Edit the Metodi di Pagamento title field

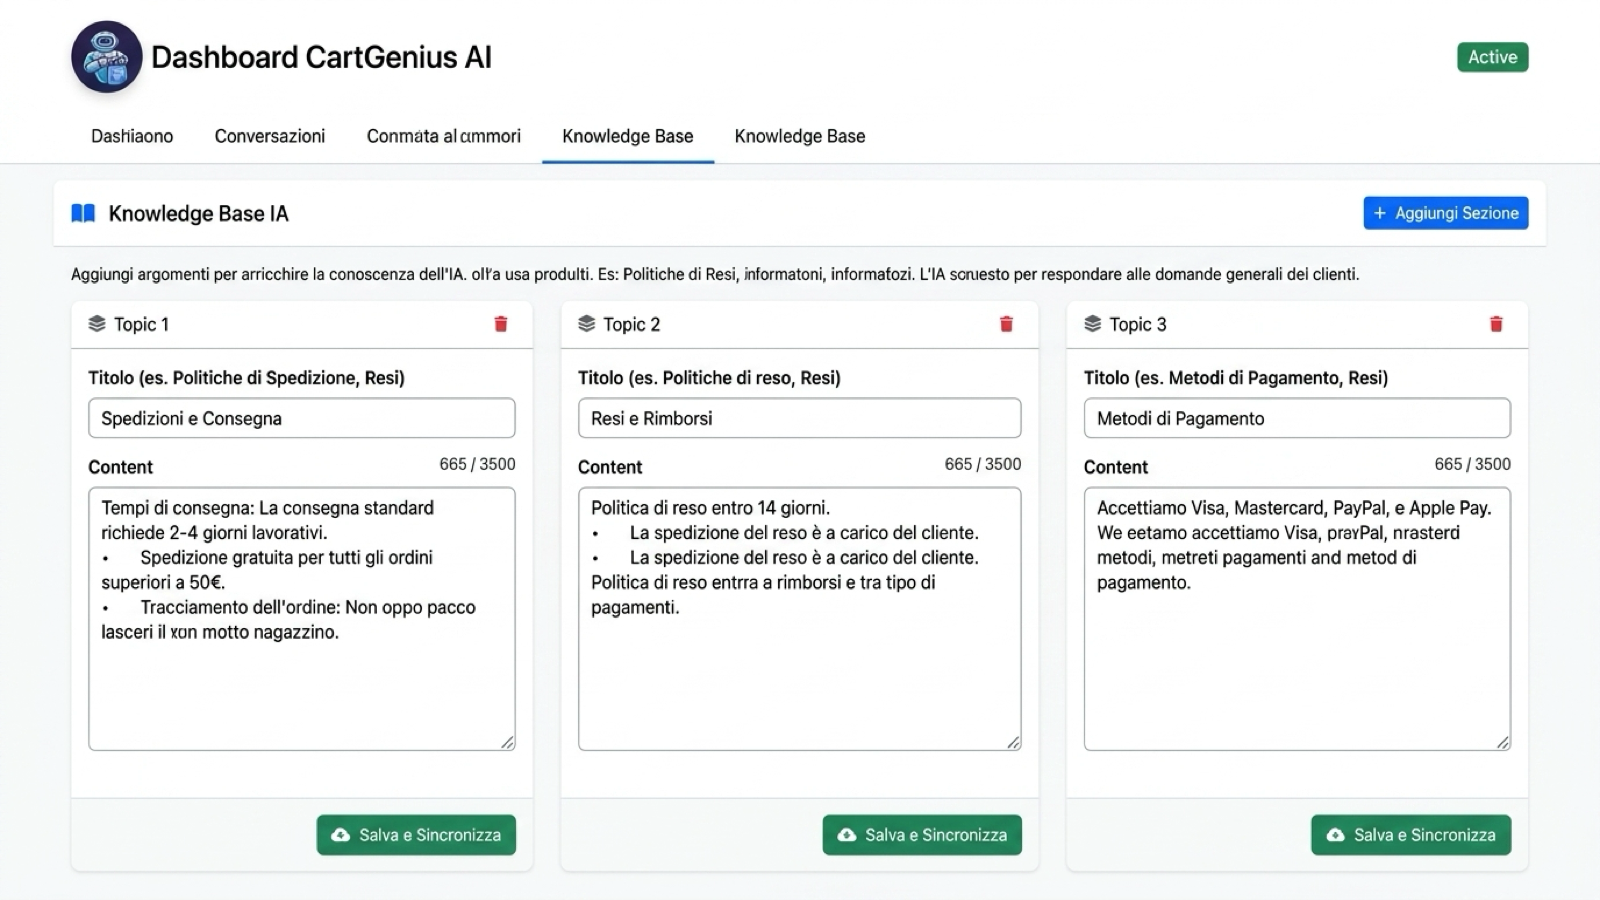(1297, 418)
